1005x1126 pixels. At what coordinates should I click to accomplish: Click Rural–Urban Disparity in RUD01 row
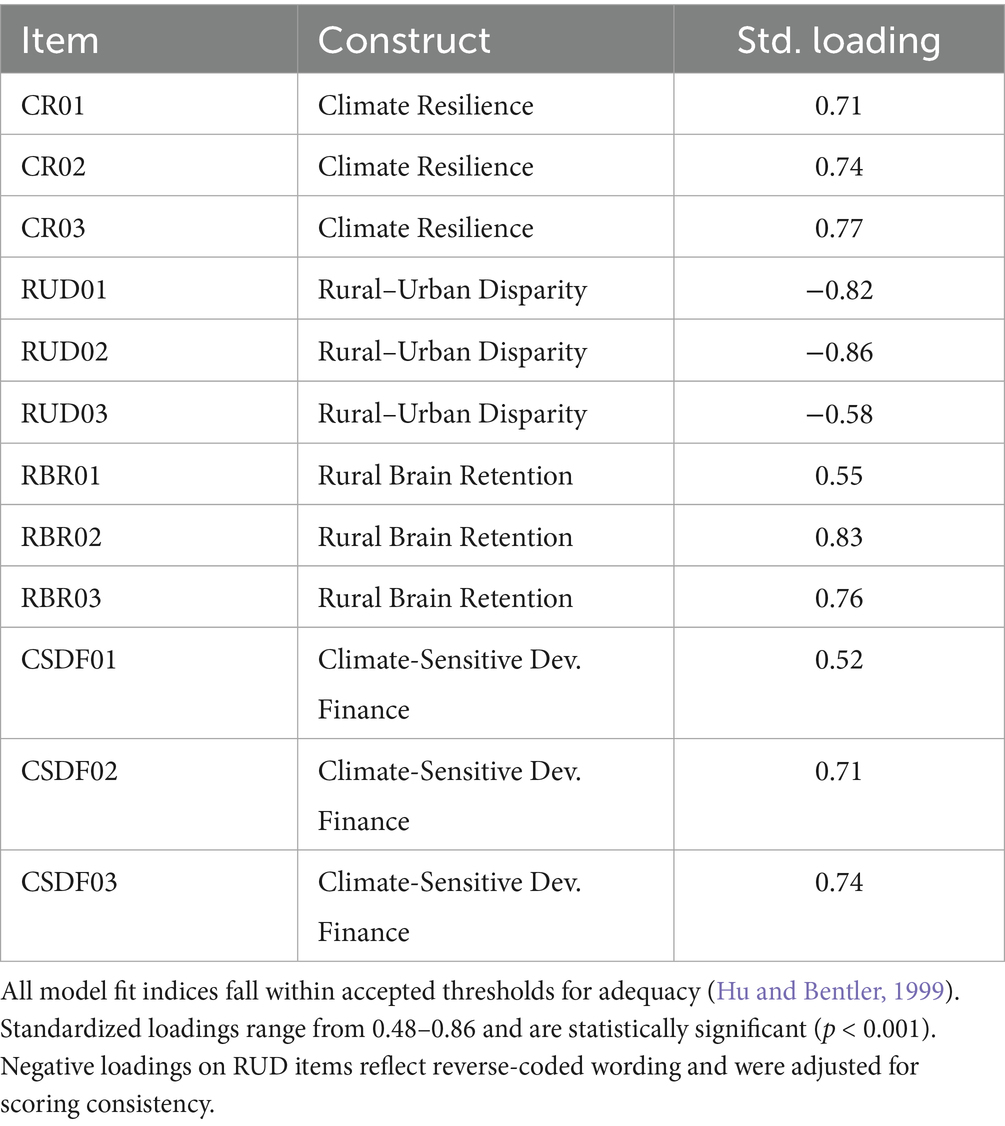(x=452, y=290)
